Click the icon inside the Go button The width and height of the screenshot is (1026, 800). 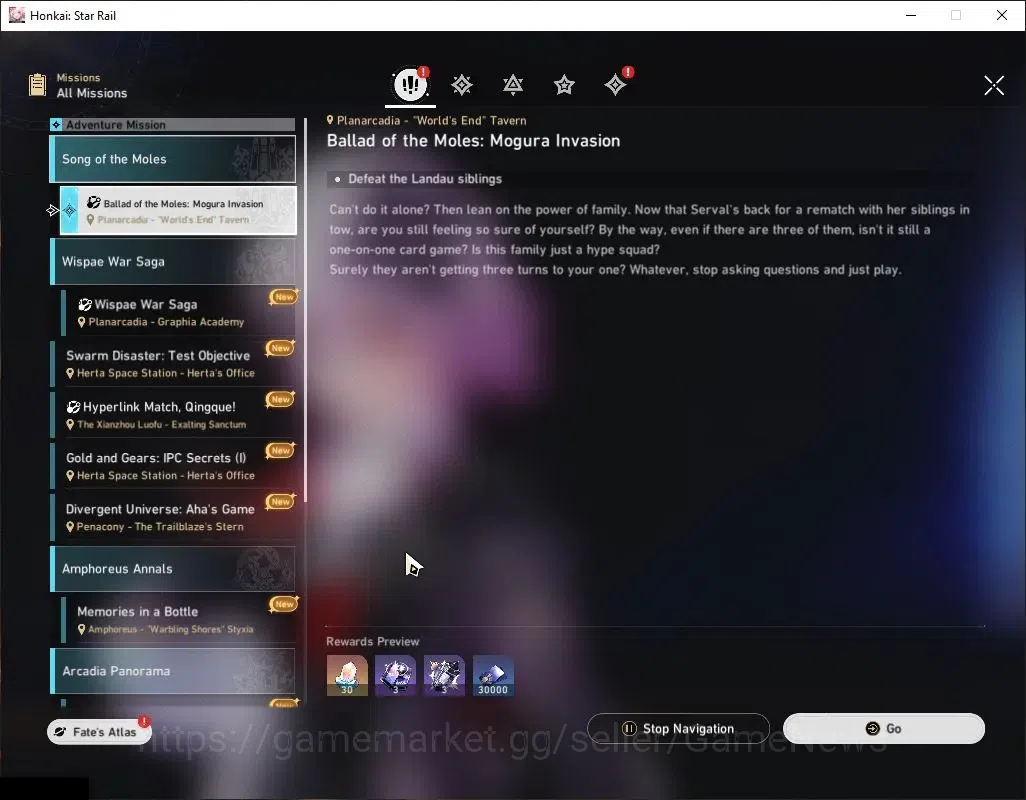[872, 729]
